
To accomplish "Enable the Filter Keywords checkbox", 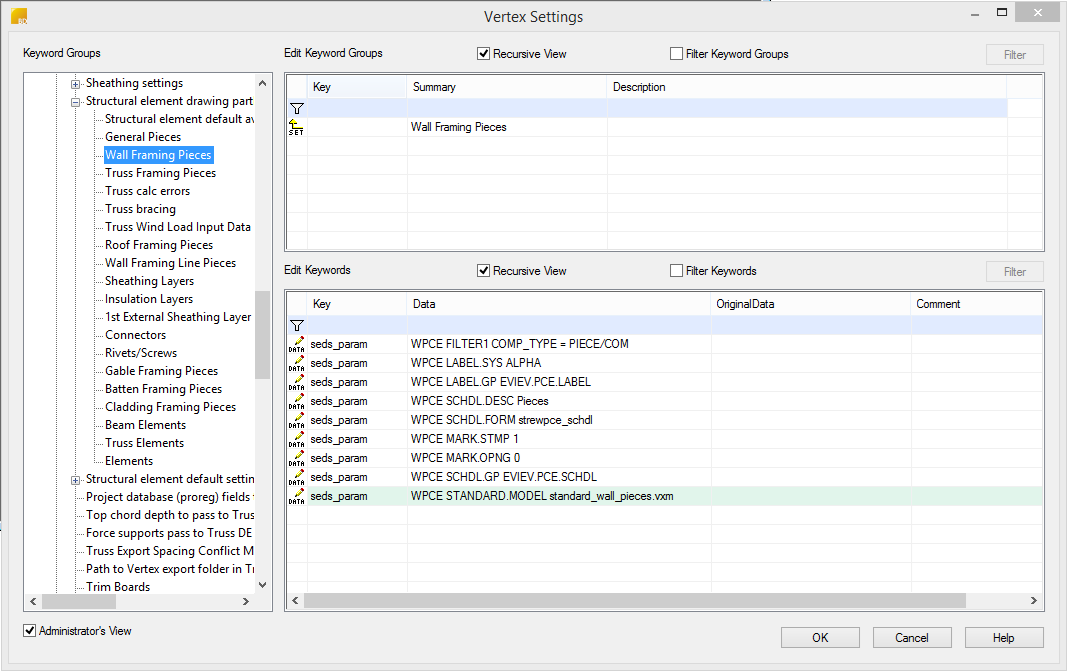I will point(677,271).
